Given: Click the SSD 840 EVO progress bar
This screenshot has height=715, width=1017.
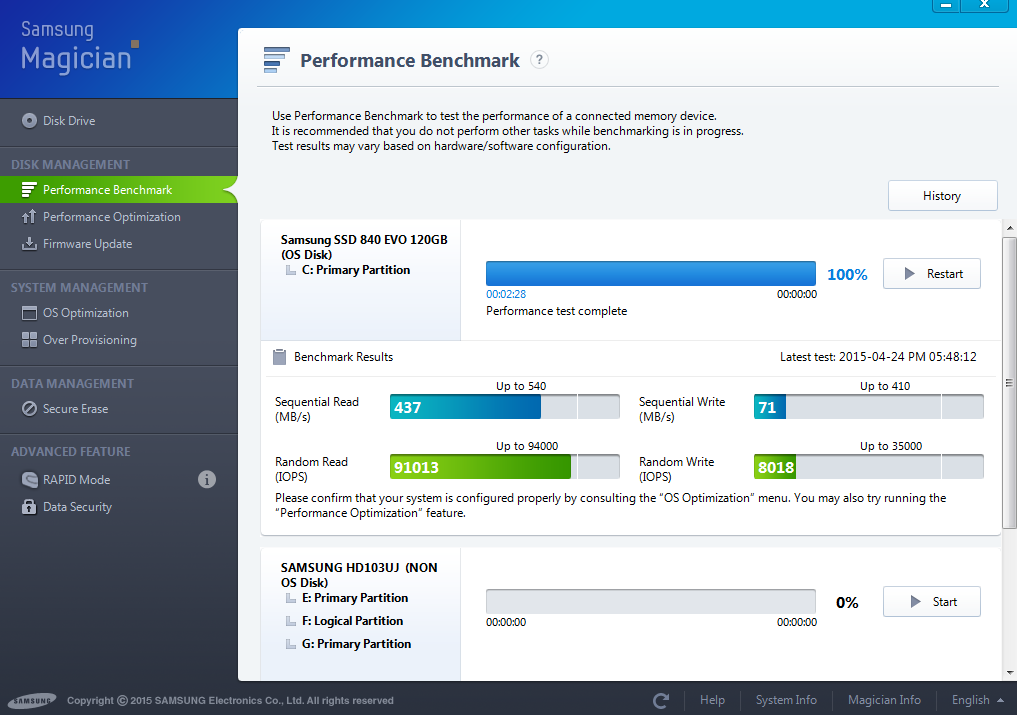Looking at the screenshot, I should tap(651, 274).
